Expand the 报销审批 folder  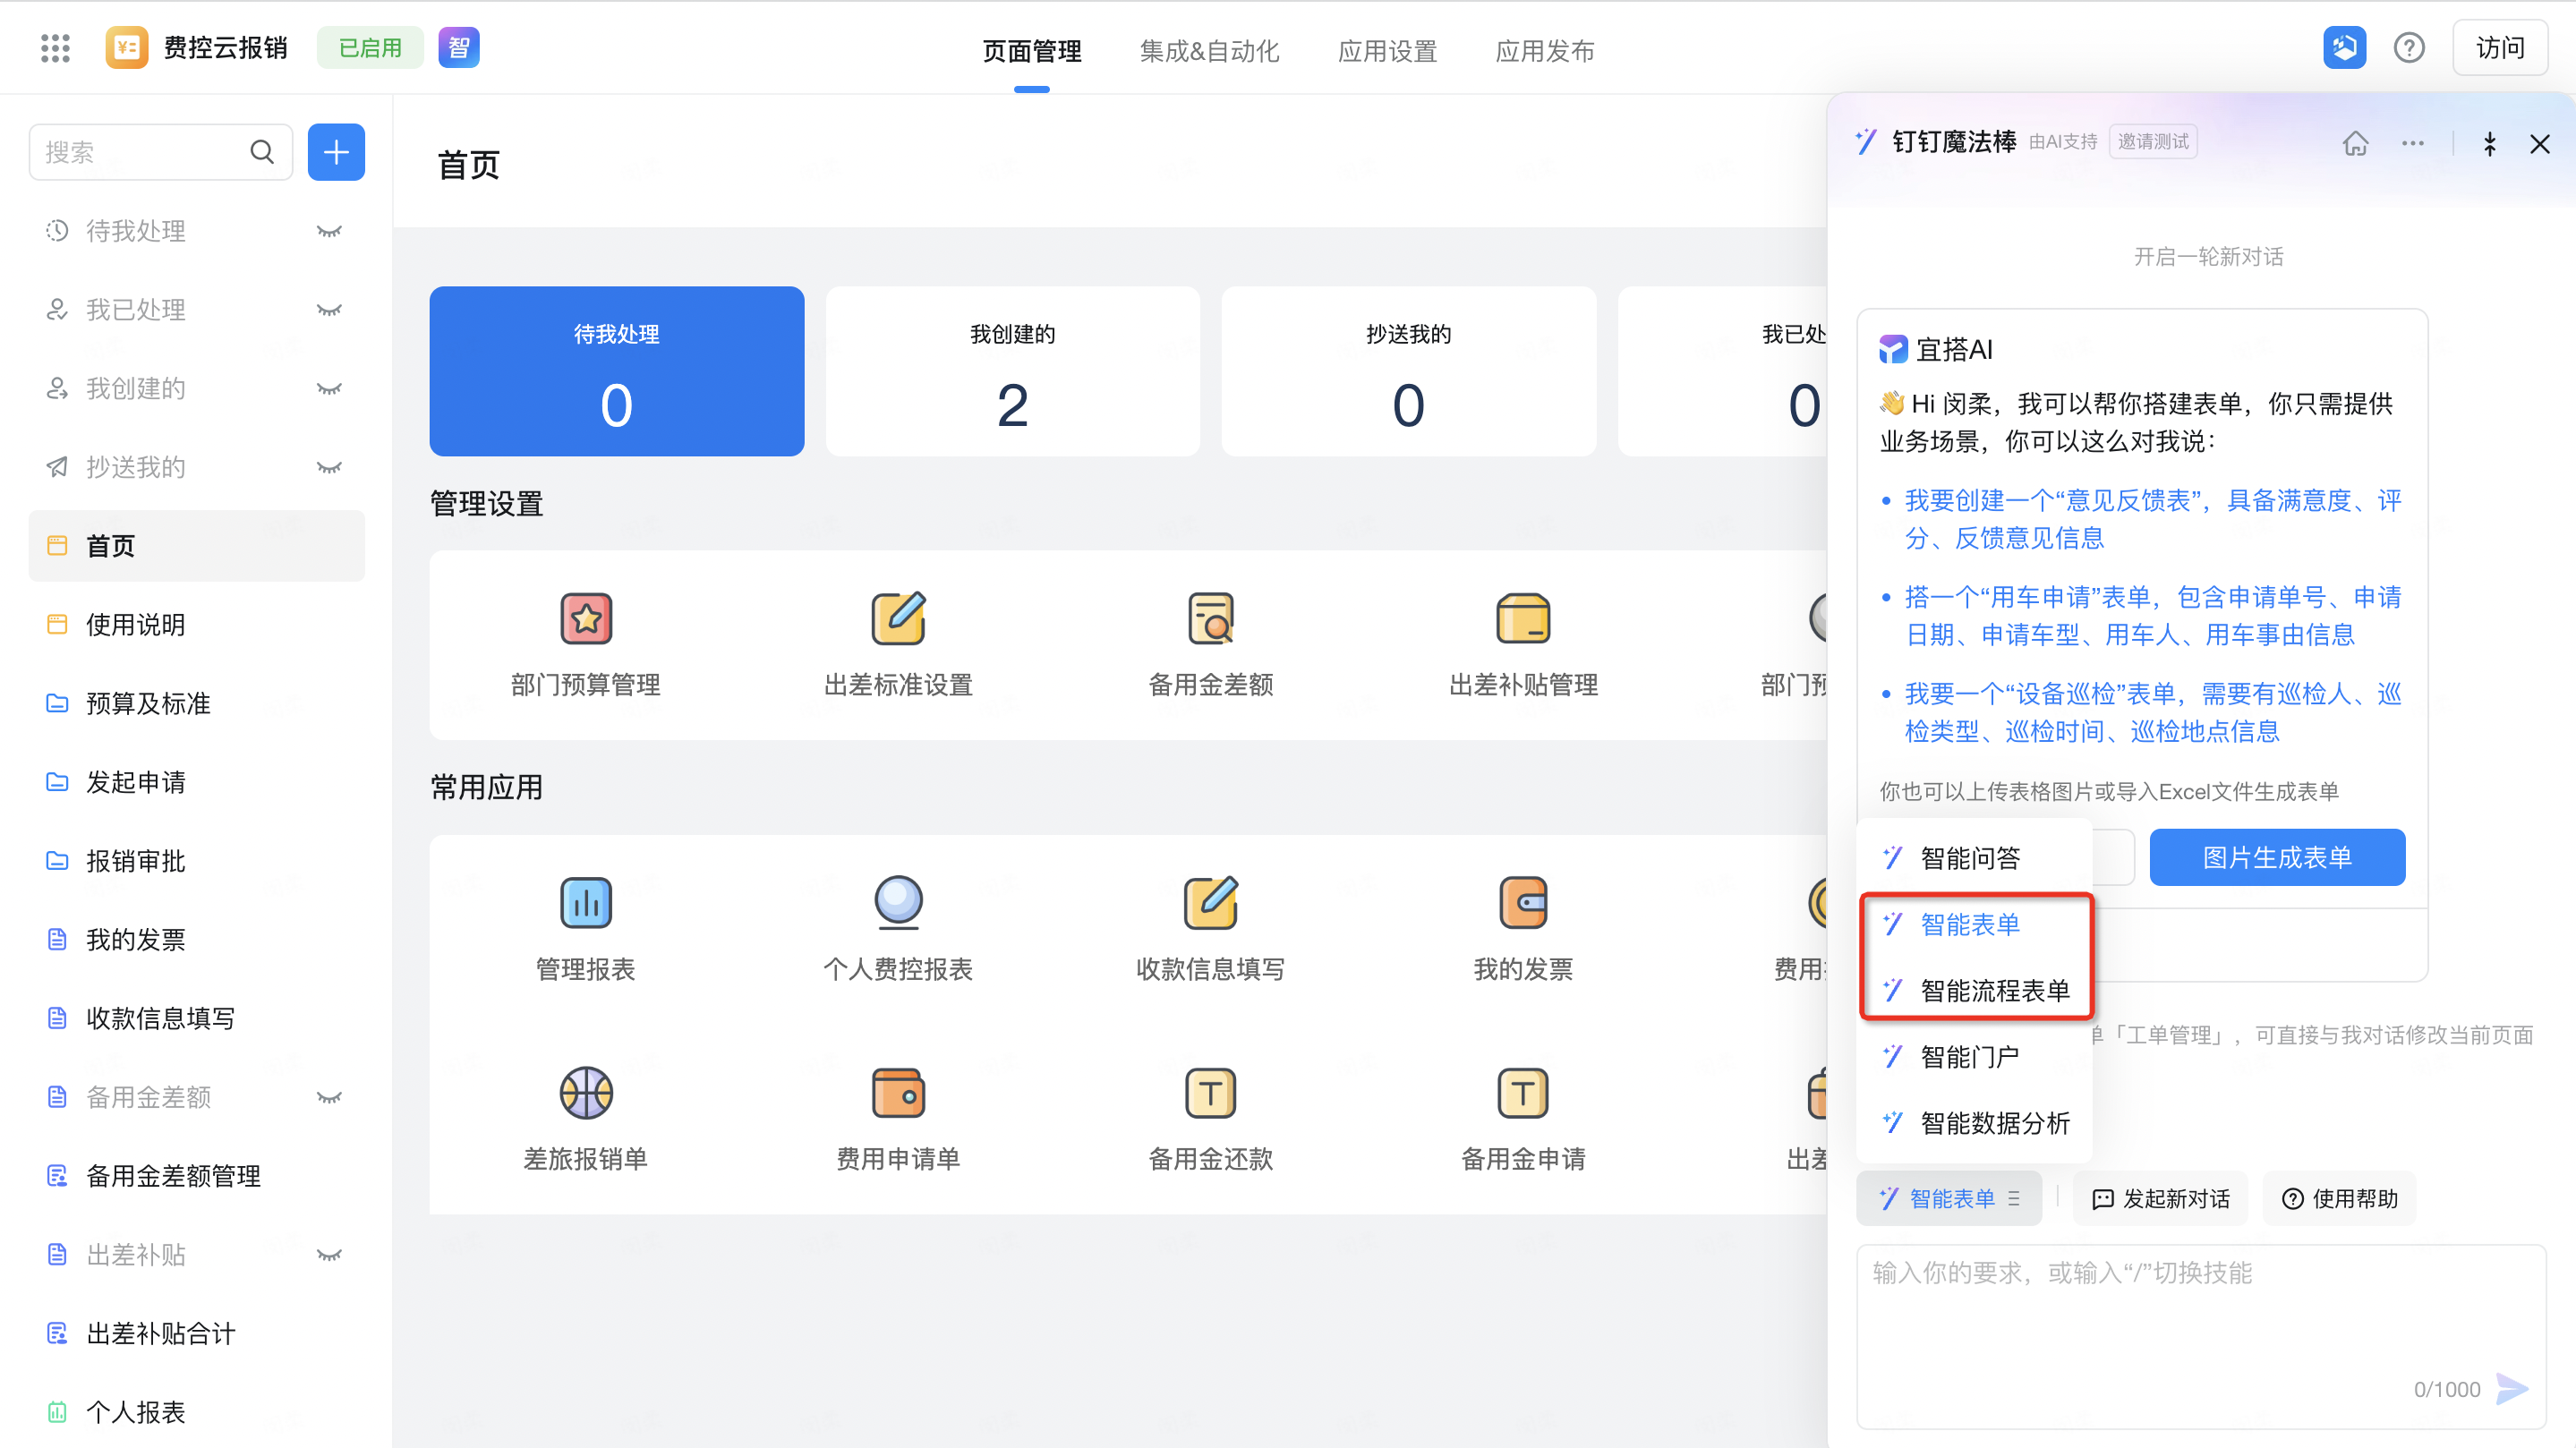click(196, 861)
